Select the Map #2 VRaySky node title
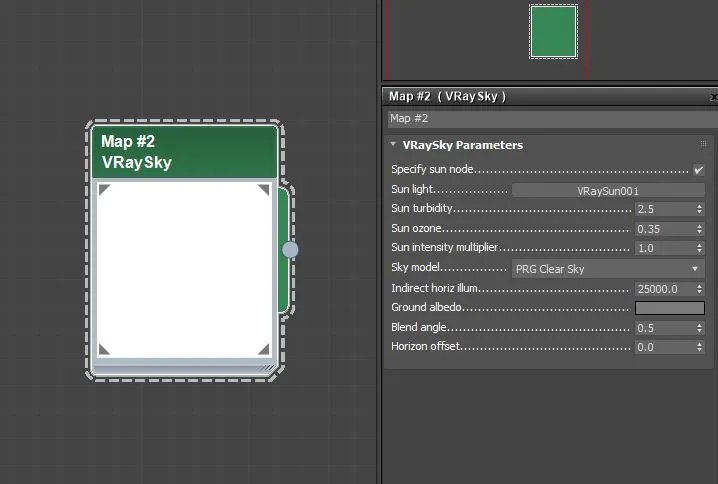The width and height of the screenshot is (718, 484). 185,152
